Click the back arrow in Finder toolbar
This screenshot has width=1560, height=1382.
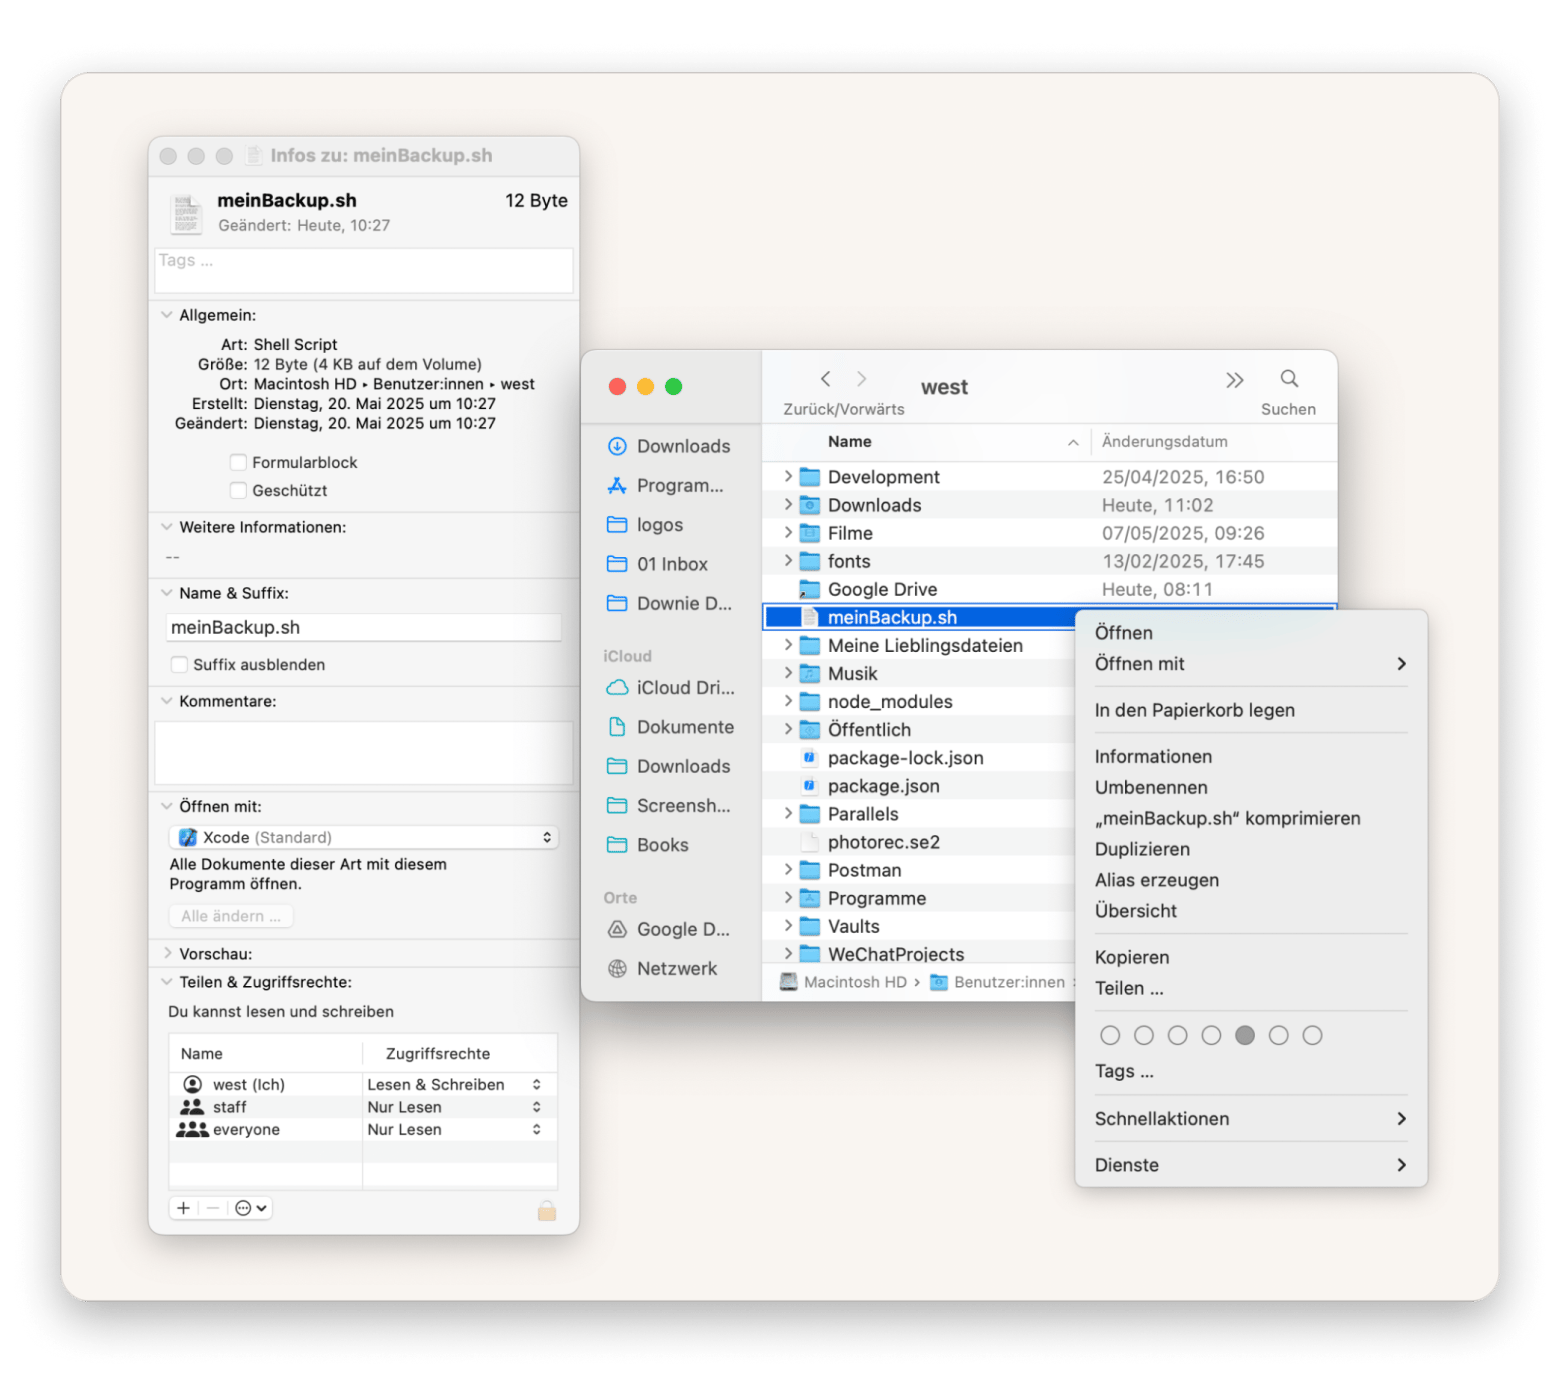(x=825, y=379)
